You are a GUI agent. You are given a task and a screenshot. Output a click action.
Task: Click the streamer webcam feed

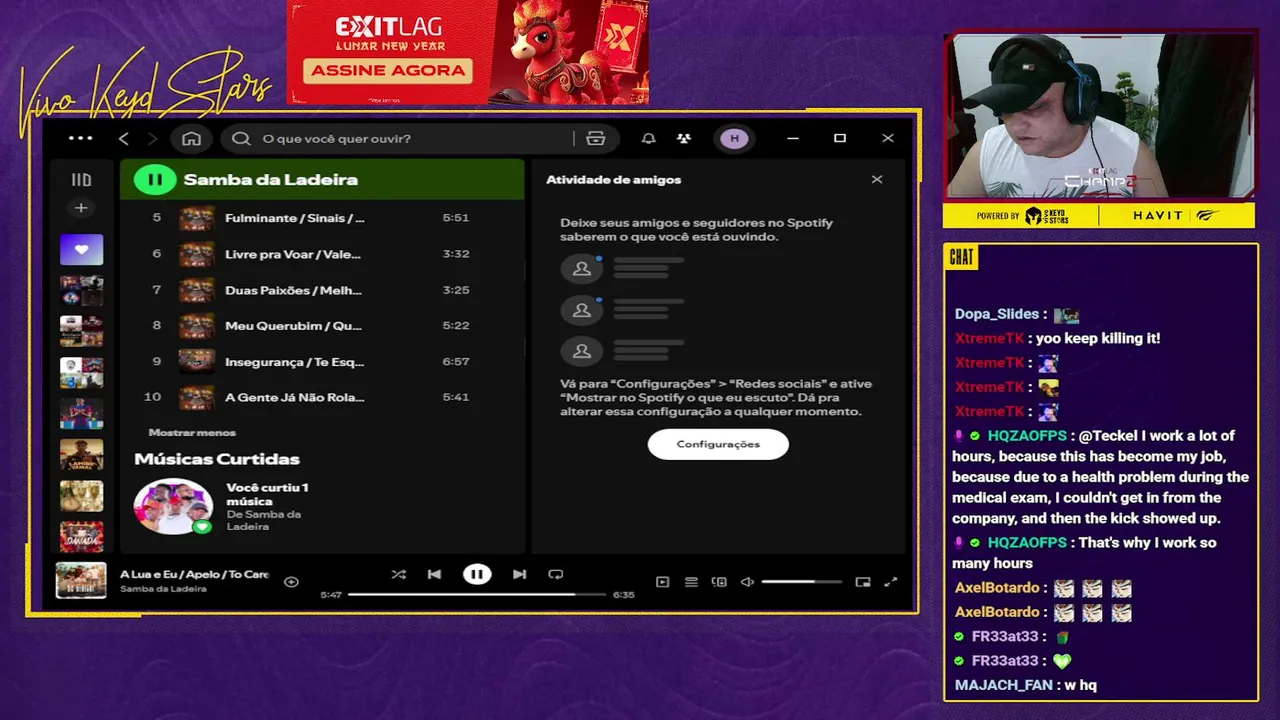coord(1099,115)
